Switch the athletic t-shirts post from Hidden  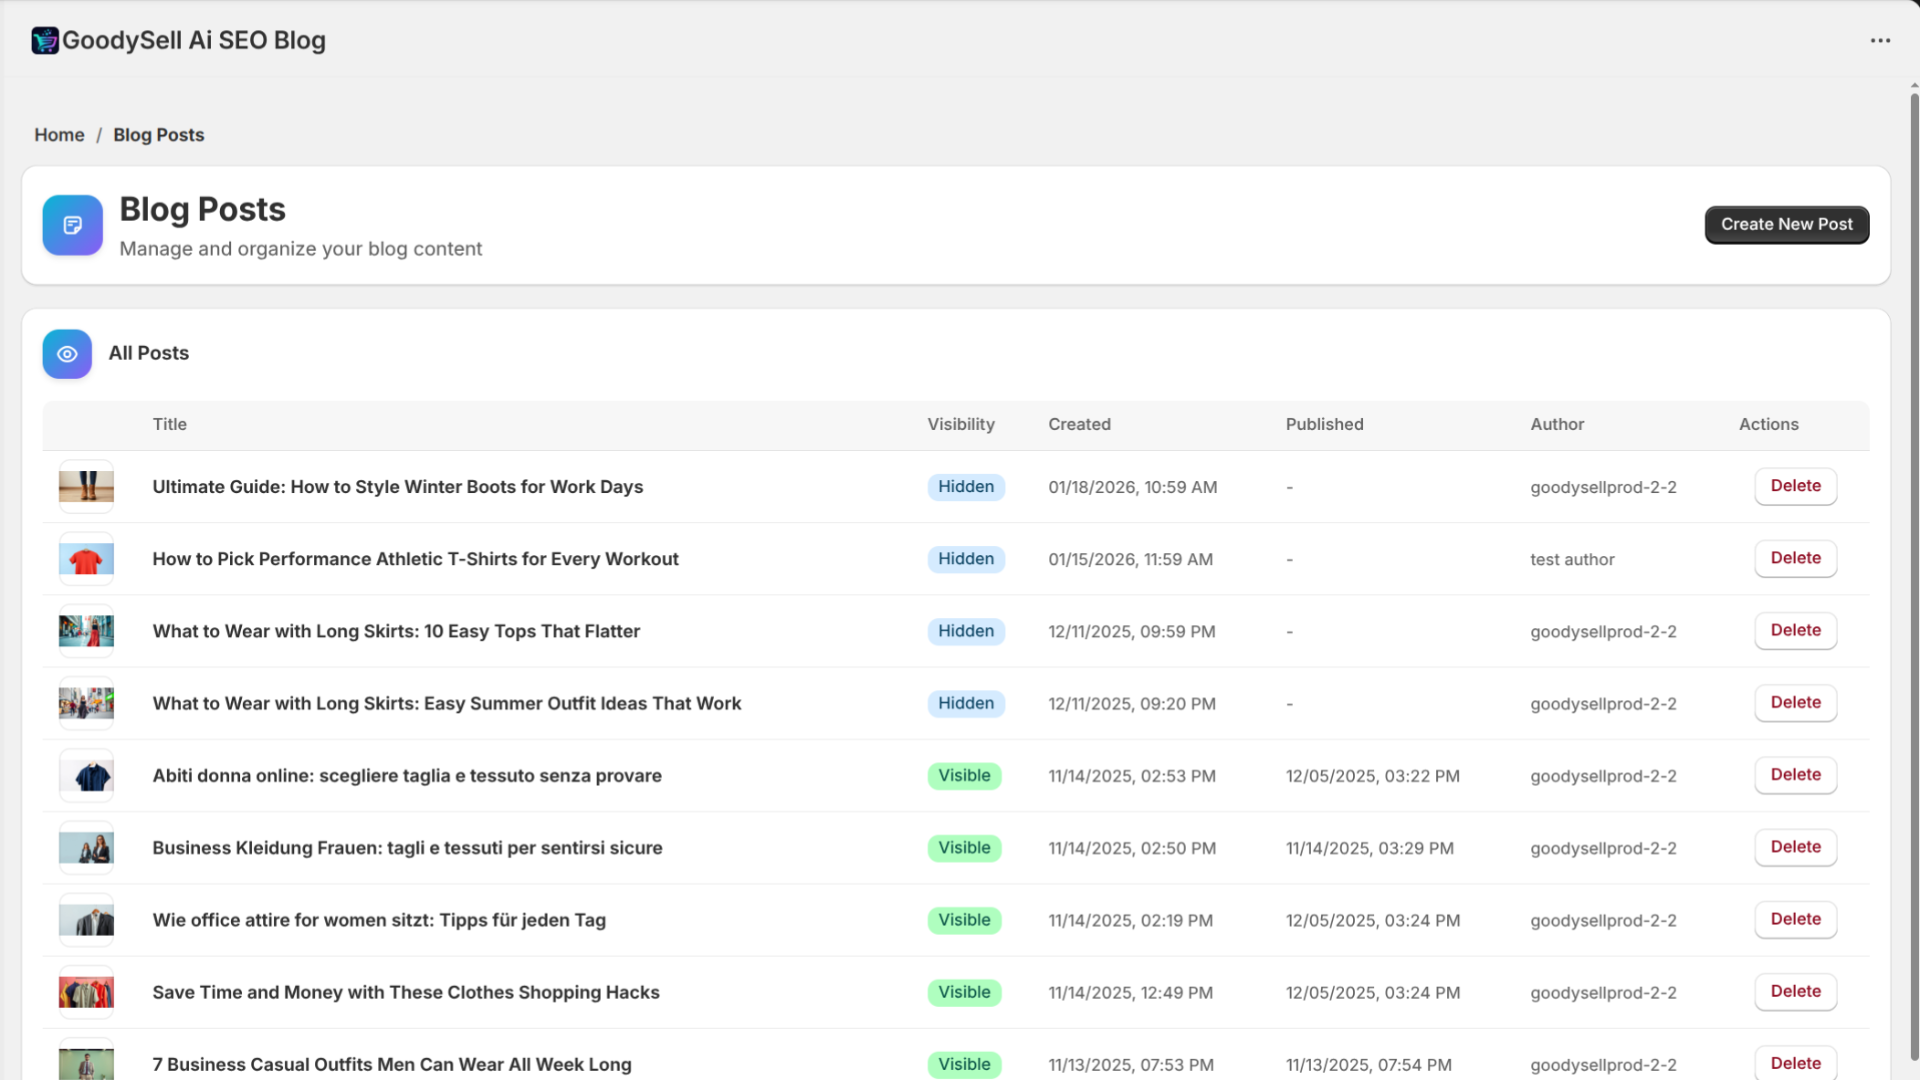[965, 559]
